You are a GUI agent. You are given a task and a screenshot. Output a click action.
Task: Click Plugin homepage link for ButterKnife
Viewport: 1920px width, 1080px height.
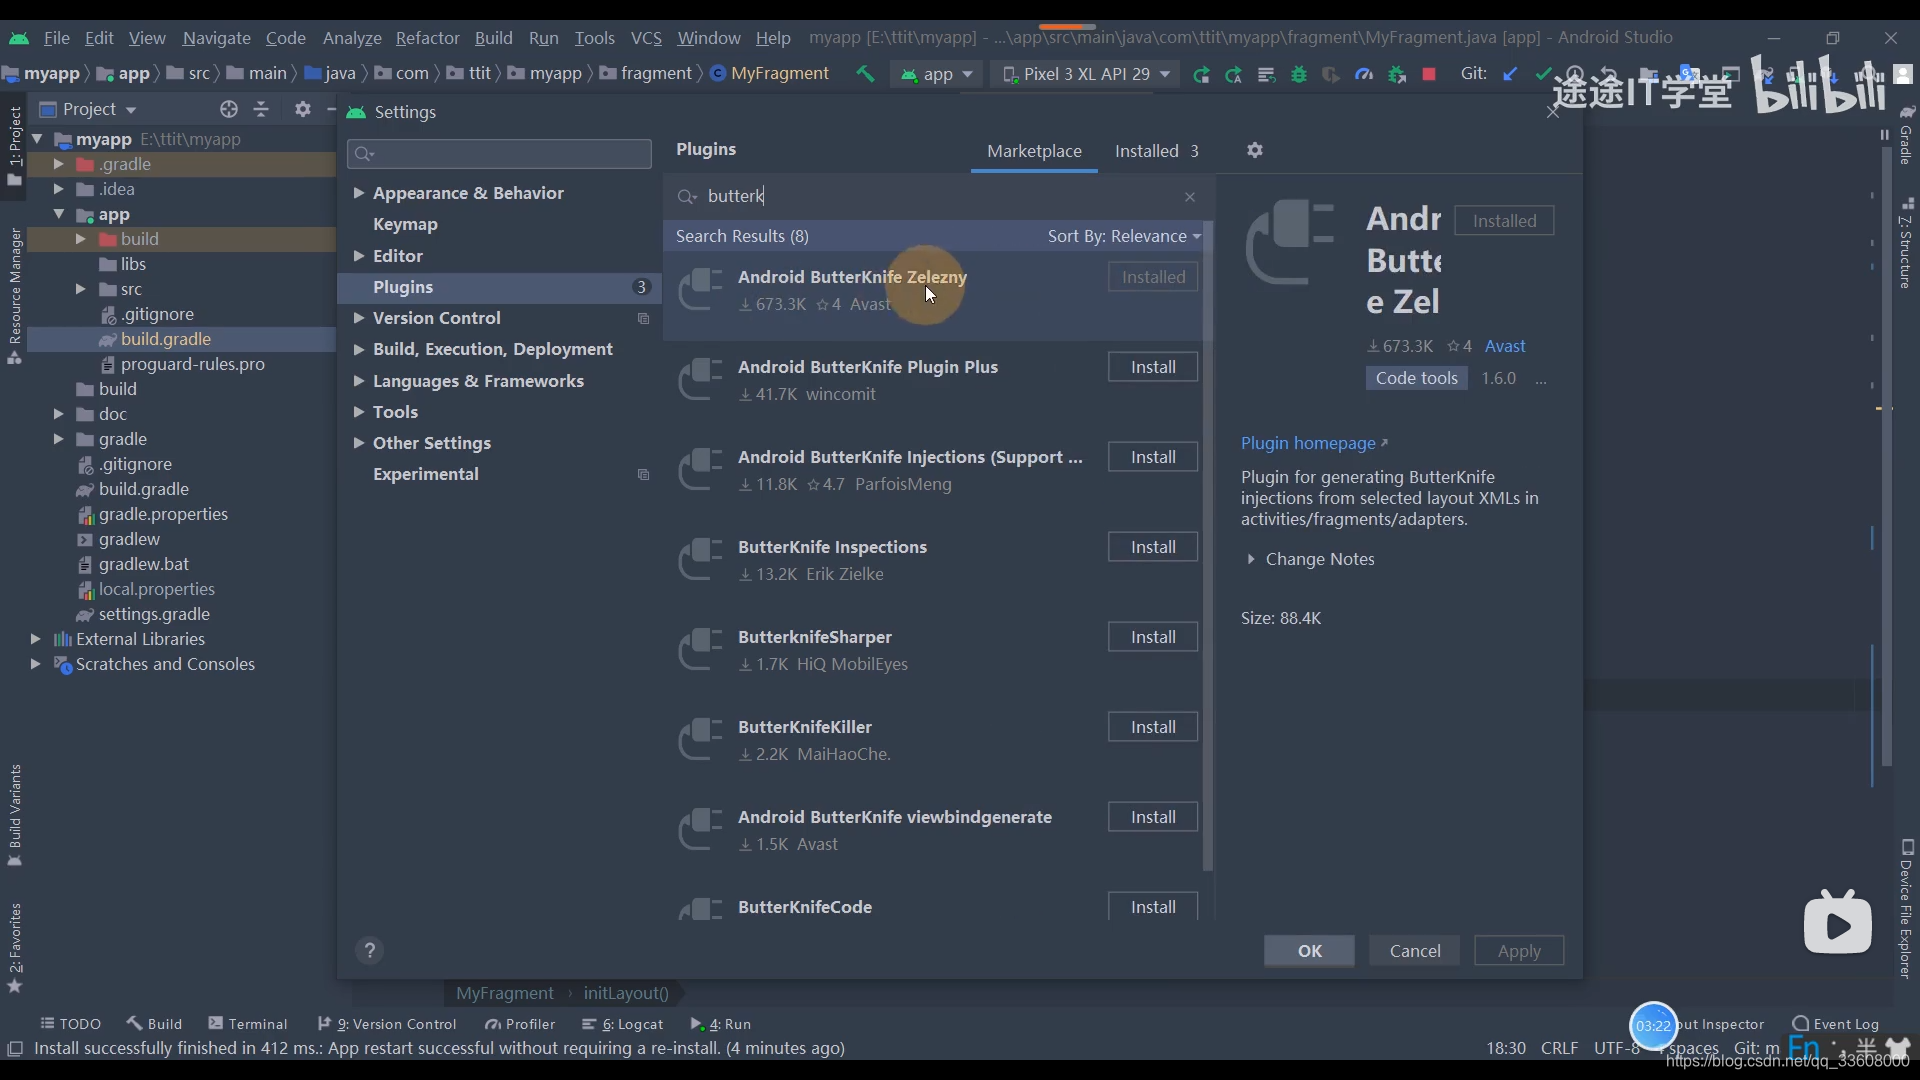pyautogui.click(x=1308, y=442)
